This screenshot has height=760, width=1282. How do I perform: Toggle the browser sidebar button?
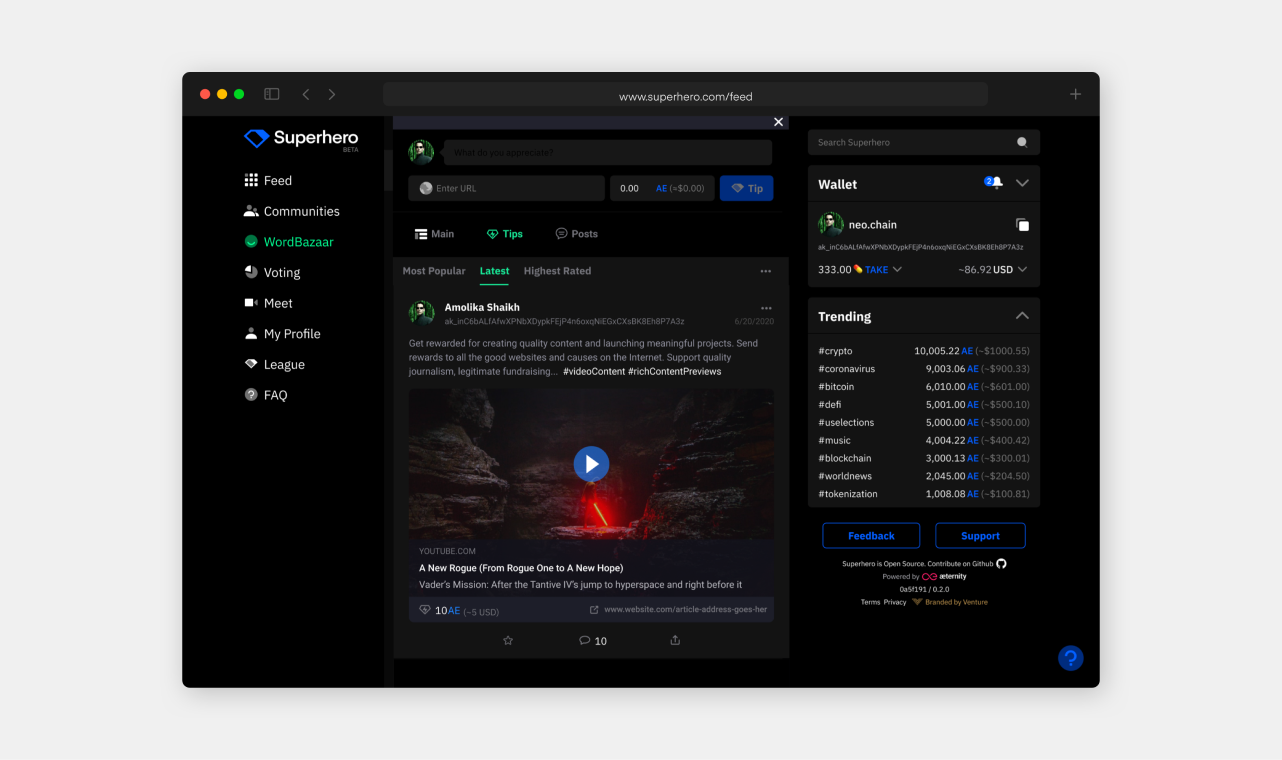pyautogui.click(x=271, y=94)
